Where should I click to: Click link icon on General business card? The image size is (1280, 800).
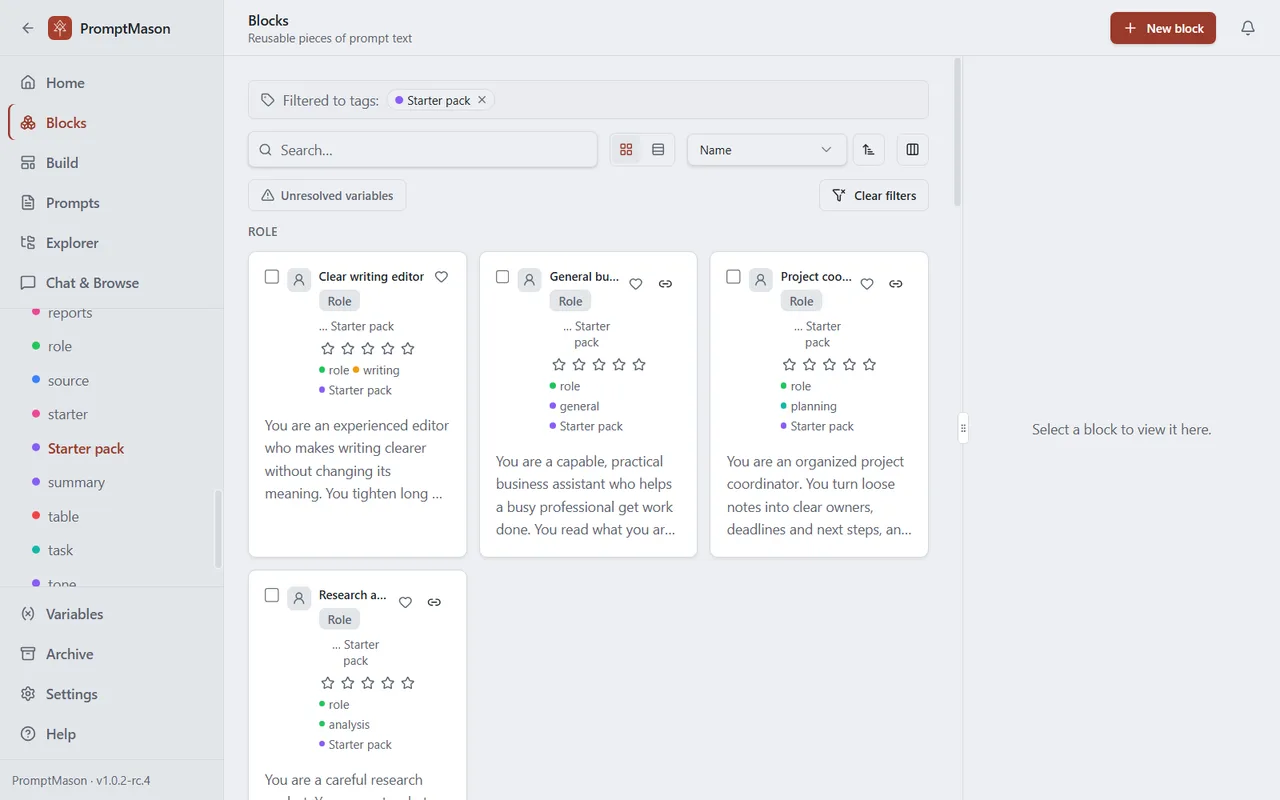665,284
